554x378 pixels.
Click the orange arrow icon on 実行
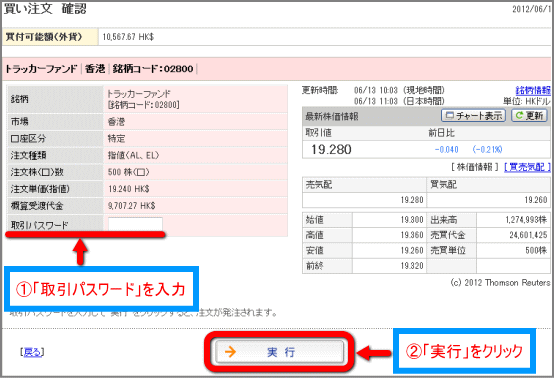pyautogui.click(x=230, y=352)
